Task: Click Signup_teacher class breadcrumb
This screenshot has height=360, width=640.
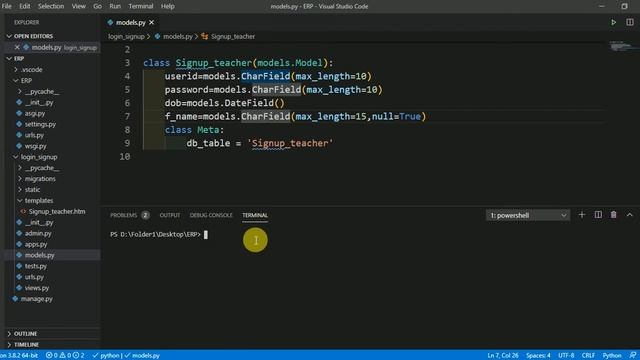Action: click(x=233, y=36)
